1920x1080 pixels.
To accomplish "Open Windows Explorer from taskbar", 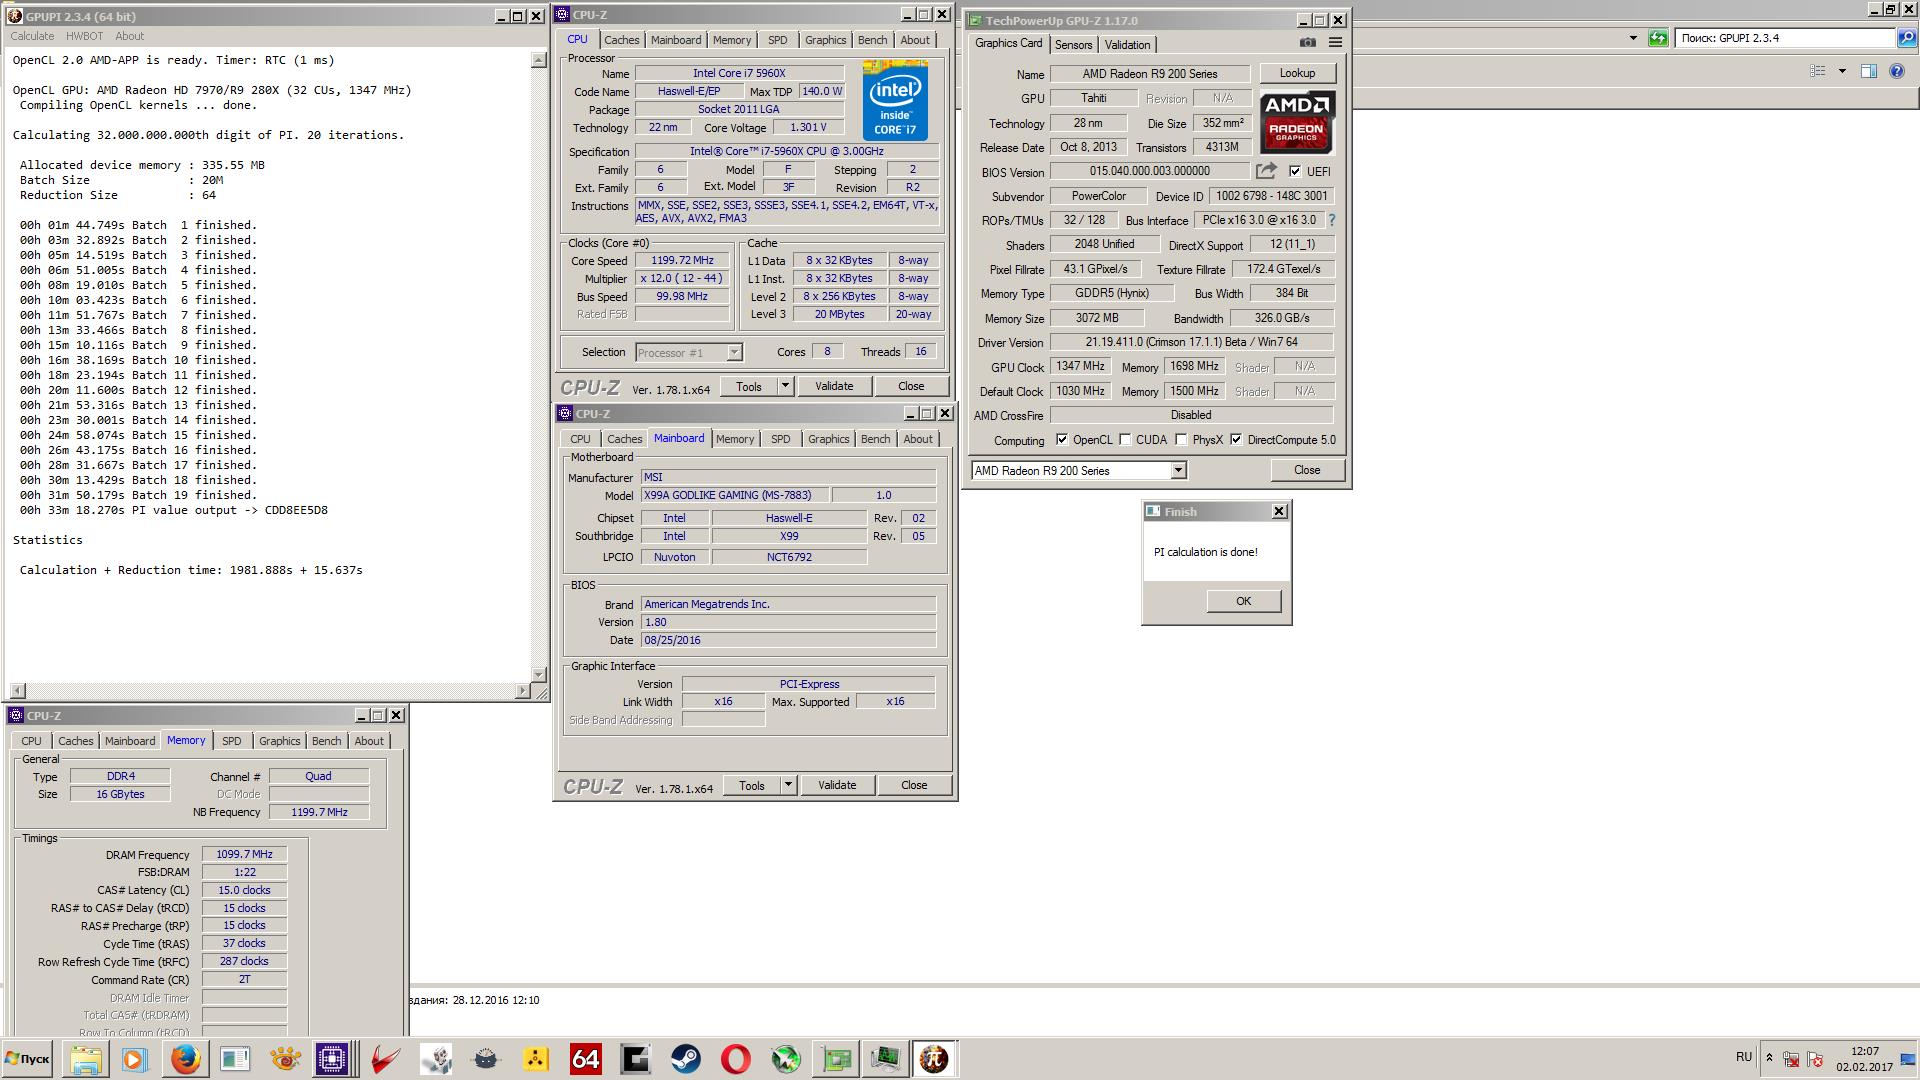I will coord(85,1059).
